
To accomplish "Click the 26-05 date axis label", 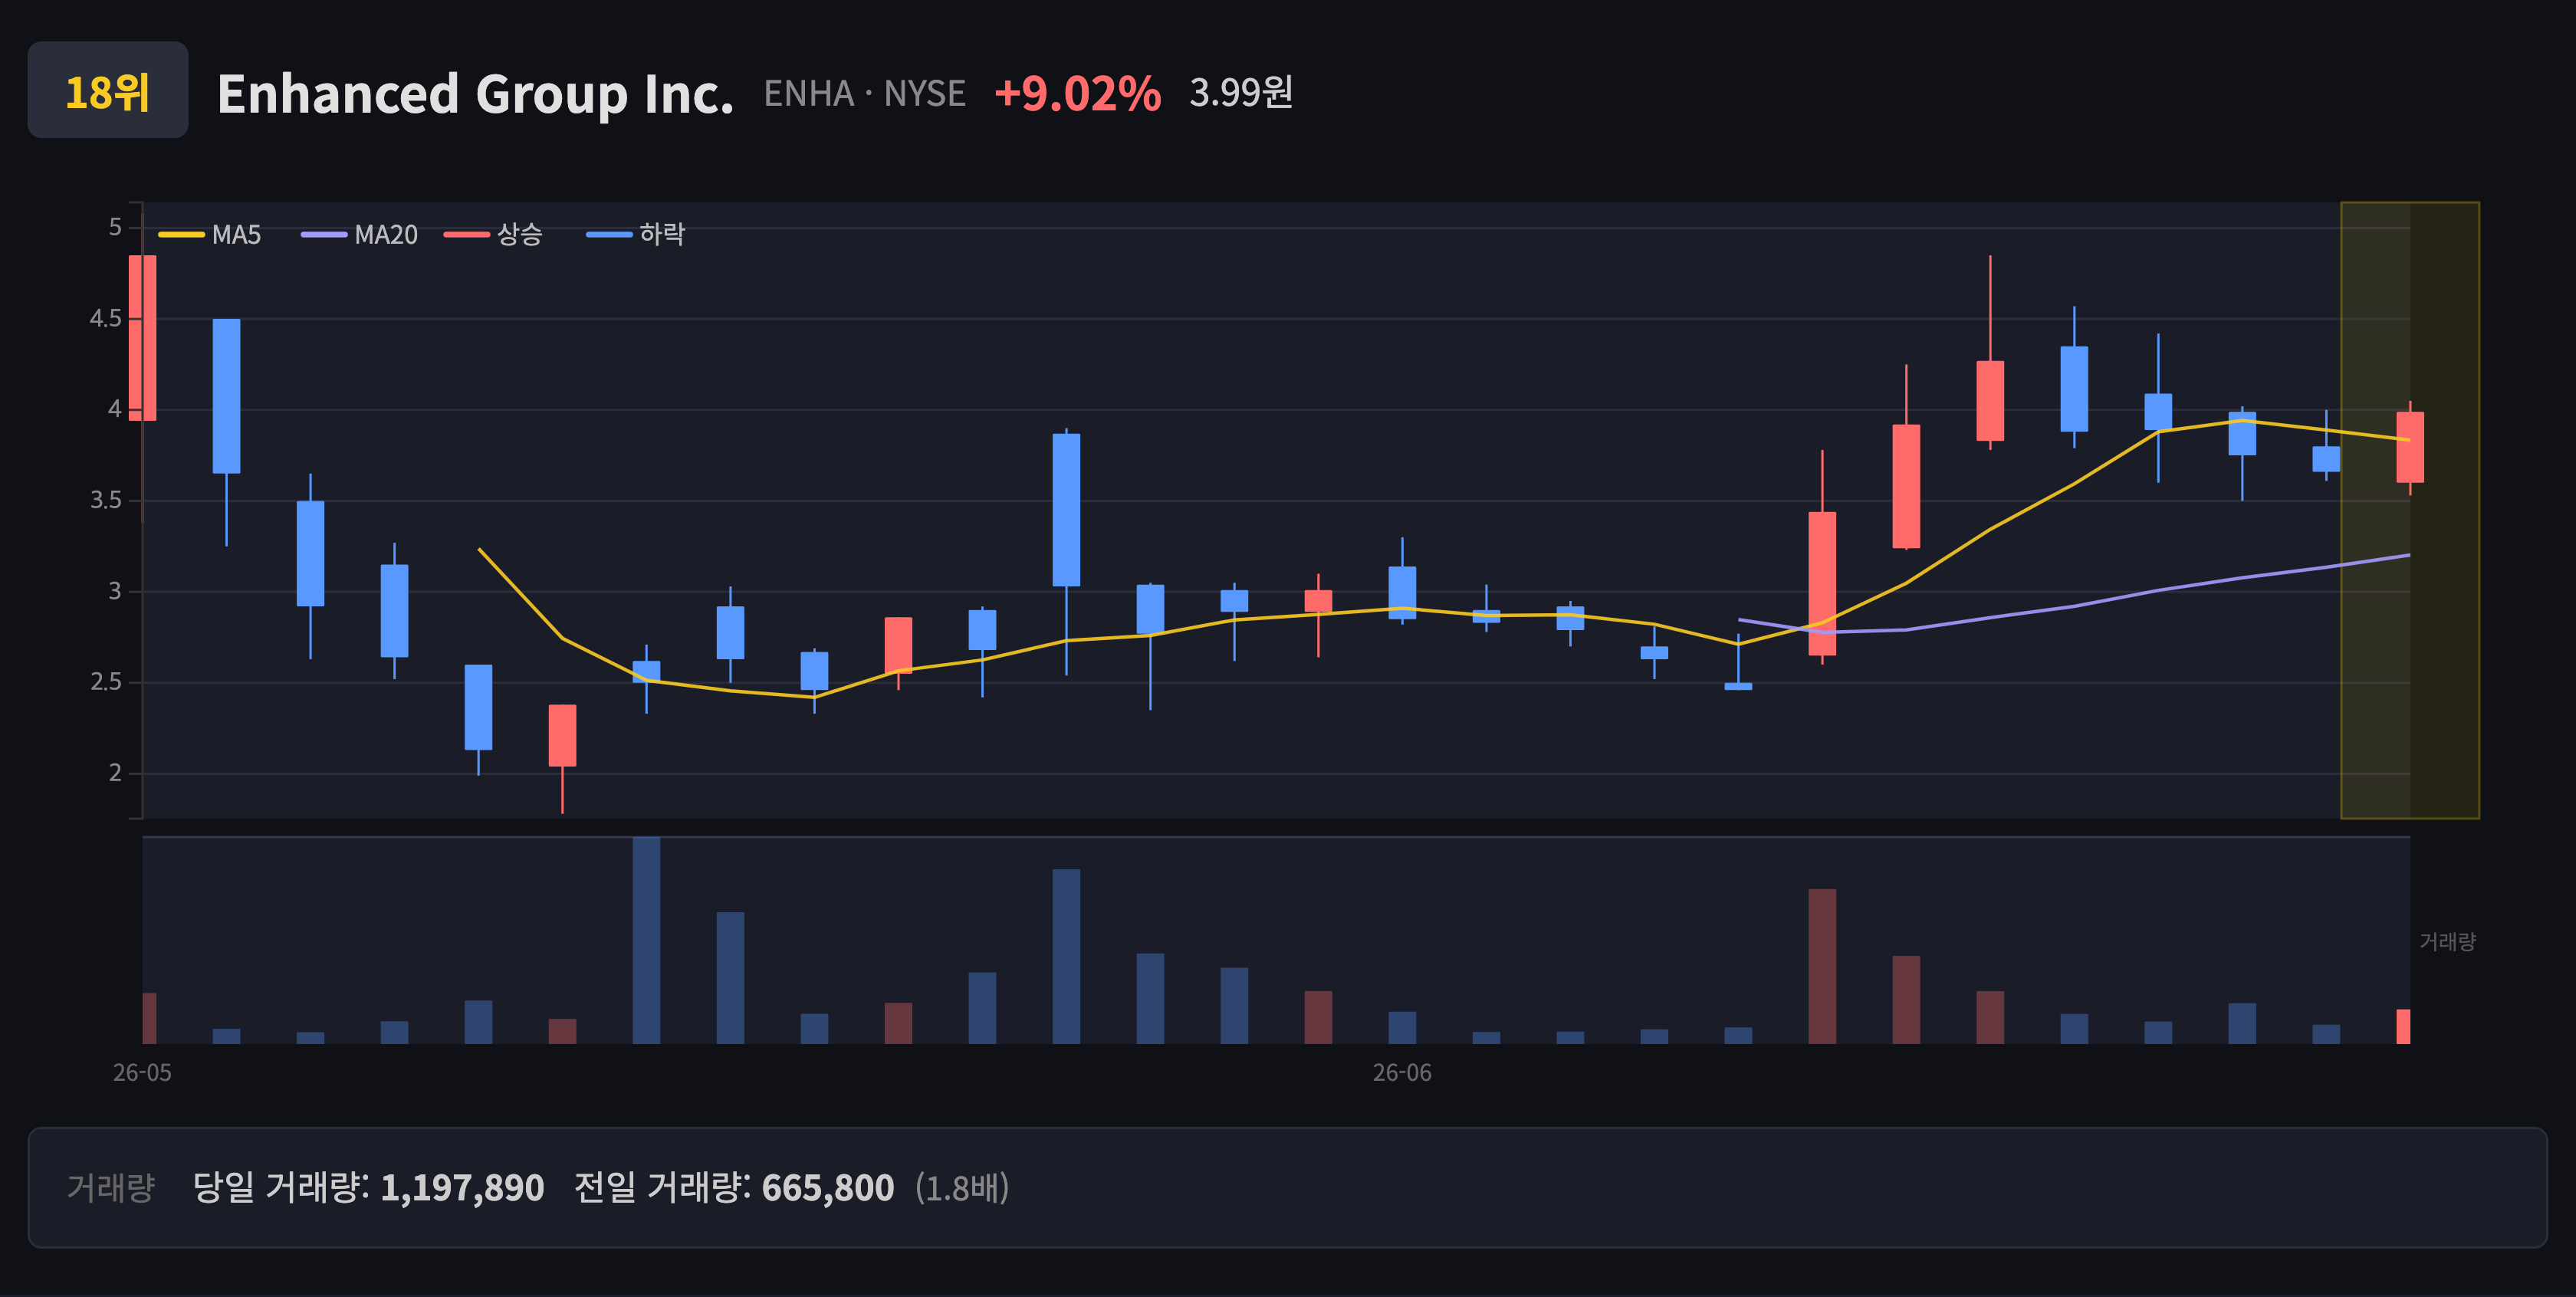I will click(142, 1072).
